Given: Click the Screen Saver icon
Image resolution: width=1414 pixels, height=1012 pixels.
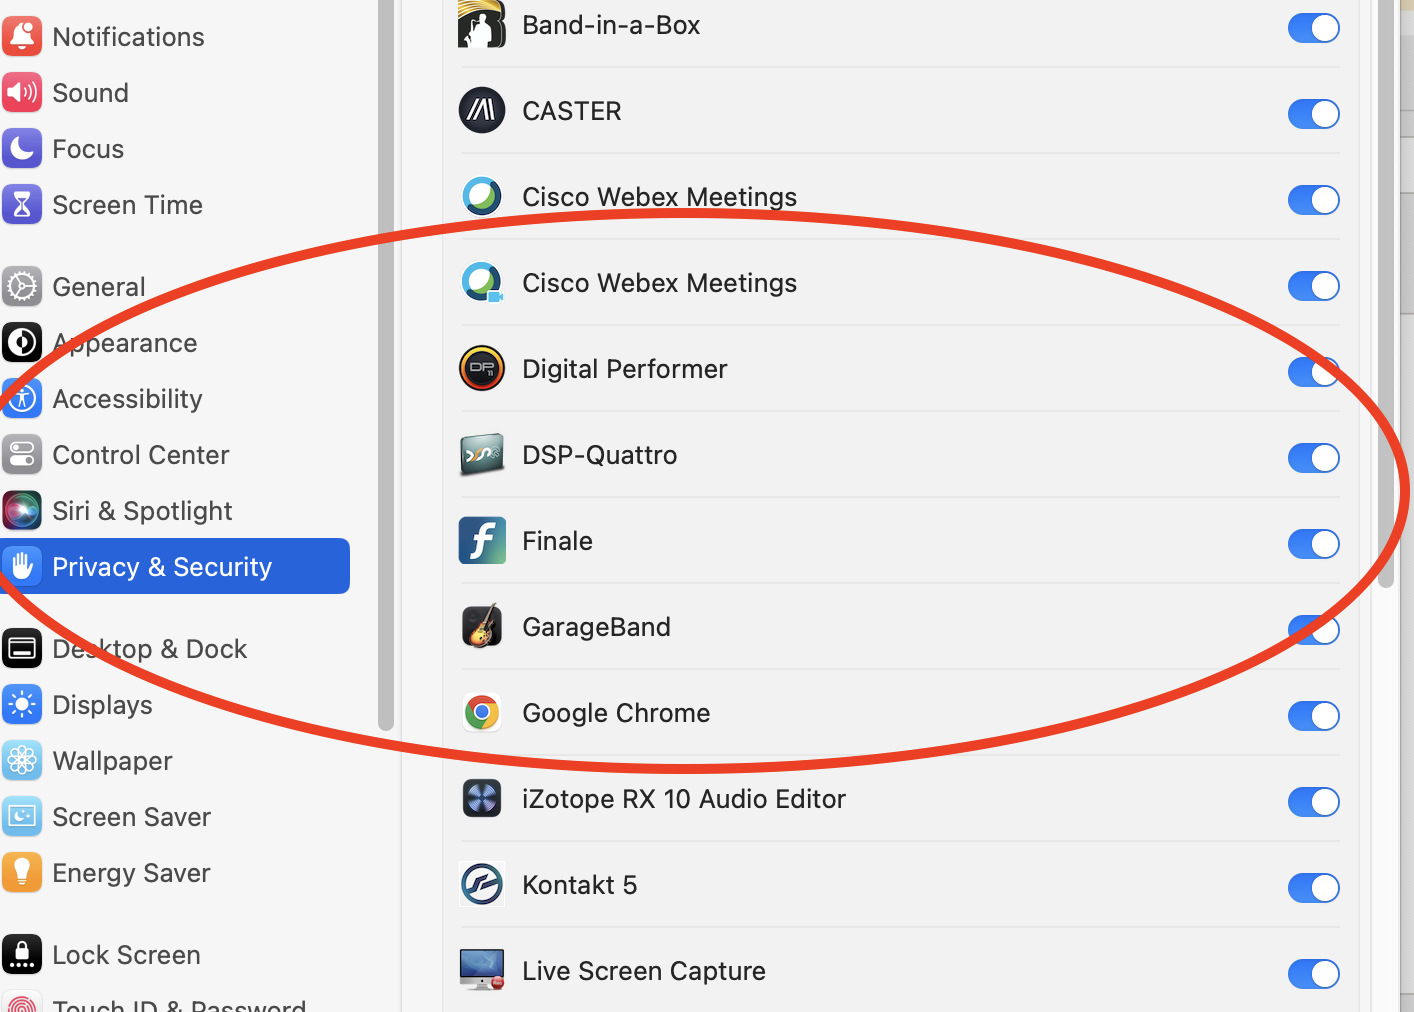Looking at the screenshot, I should [22, 816].
